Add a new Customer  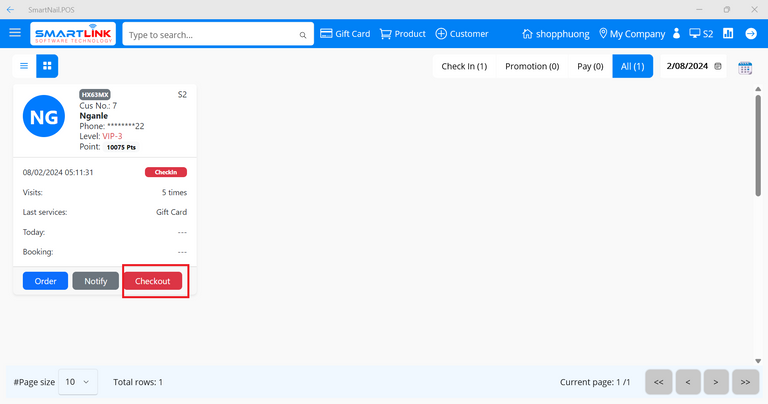[461, 33]
